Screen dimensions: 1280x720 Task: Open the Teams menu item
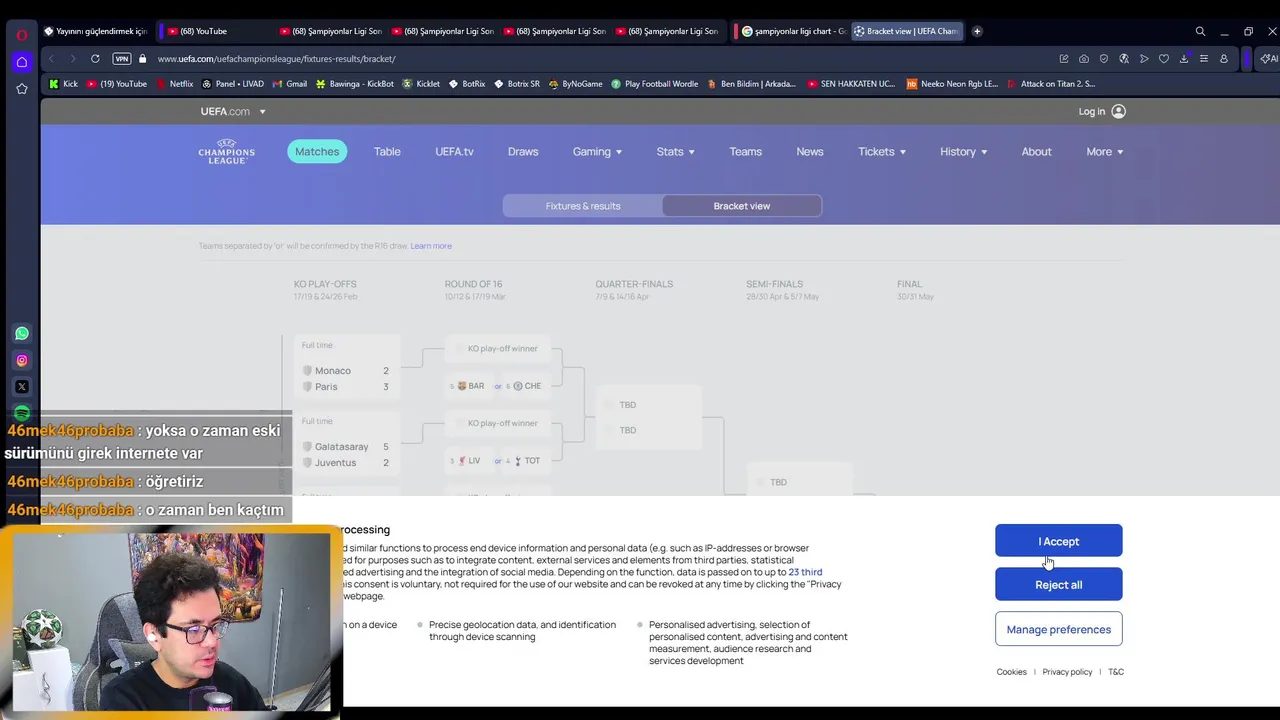[745, 151]
